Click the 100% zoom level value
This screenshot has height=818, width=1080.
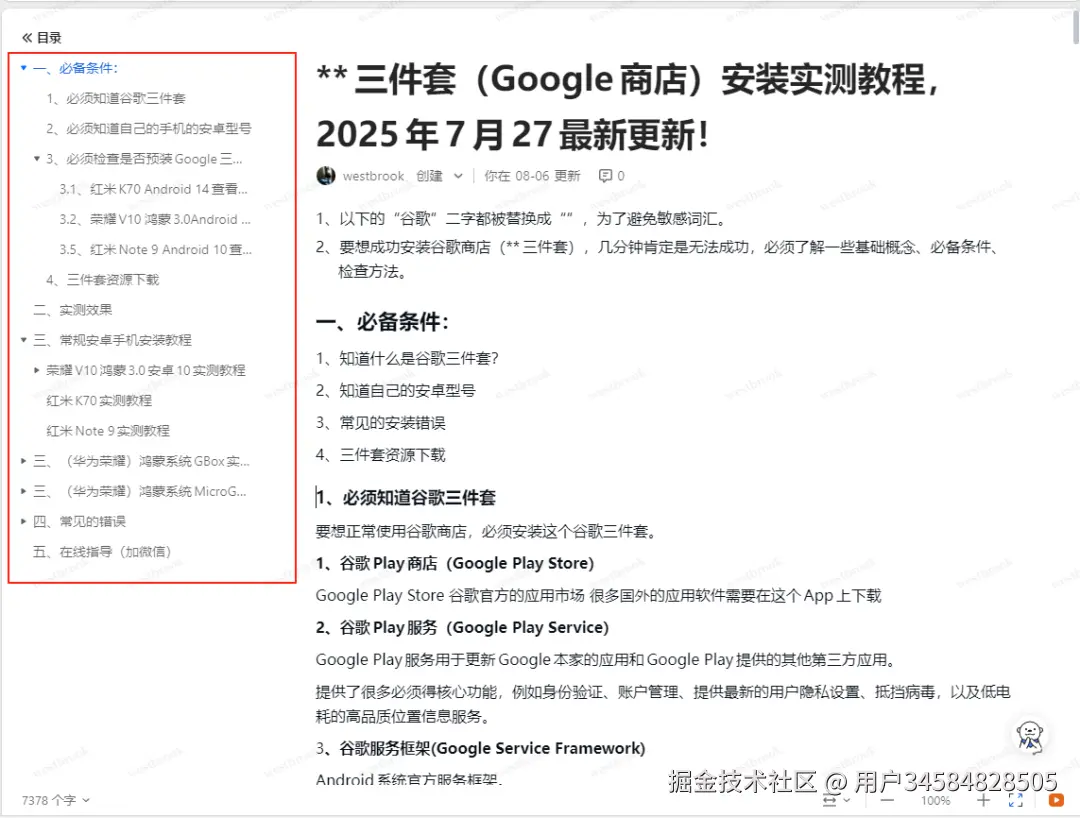[x=935, y=801]
